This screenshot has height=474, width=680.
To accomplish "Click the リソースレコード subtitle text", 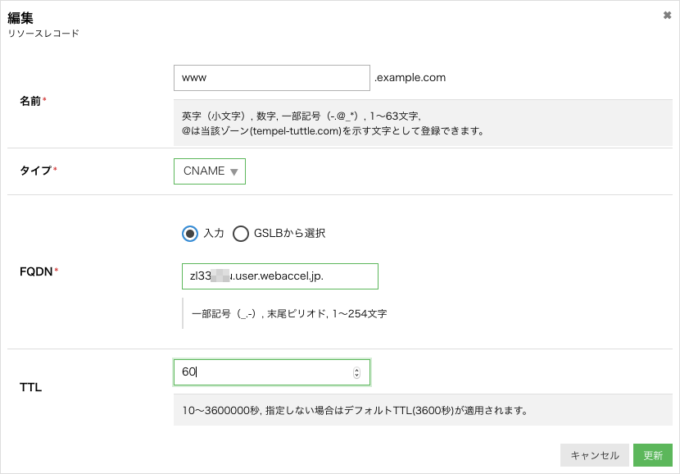I will coord(43,33).
